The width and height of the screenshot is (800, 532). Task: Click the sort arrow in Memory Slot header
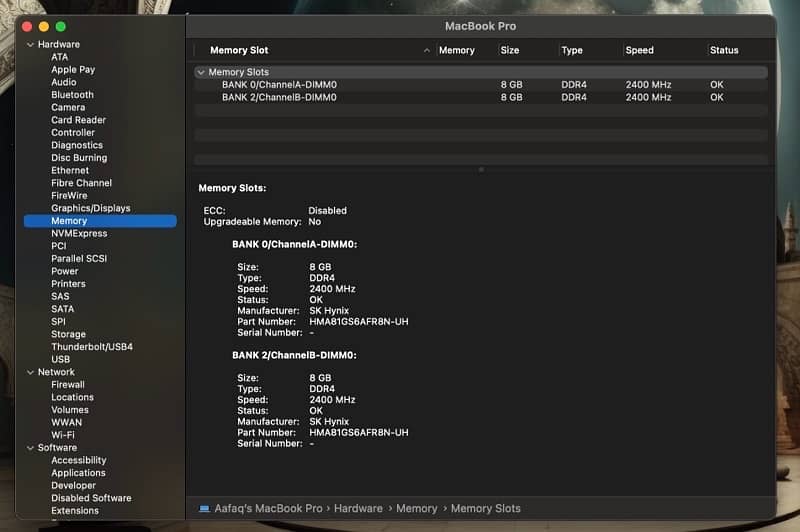tap(427, 50)
